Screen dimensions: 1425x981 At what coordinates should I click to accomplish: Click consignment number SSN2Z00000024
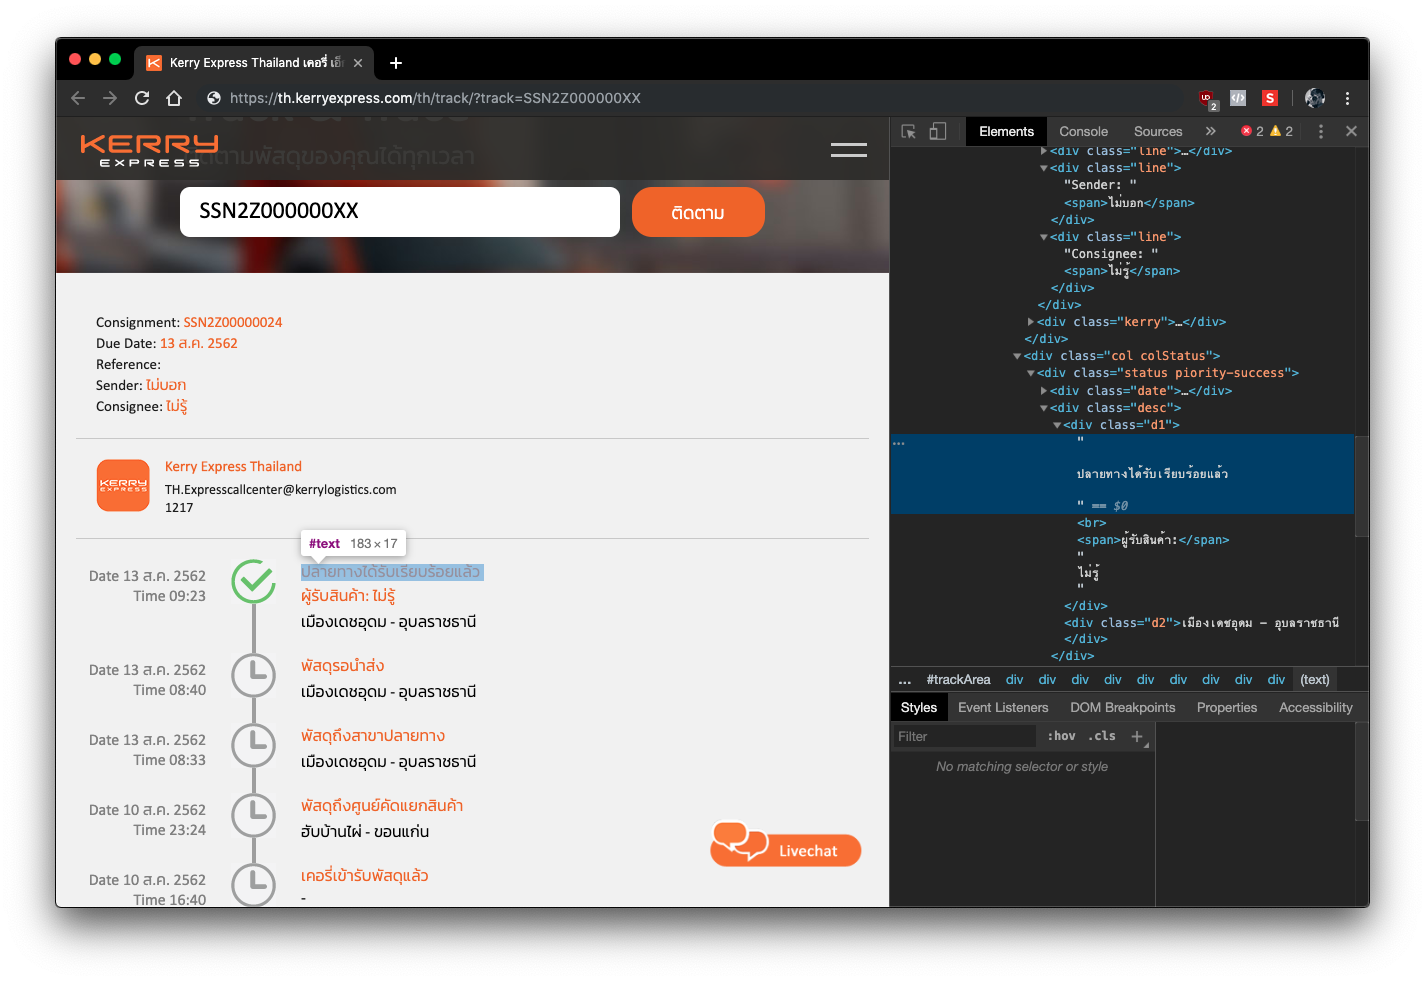pos(233,322)
